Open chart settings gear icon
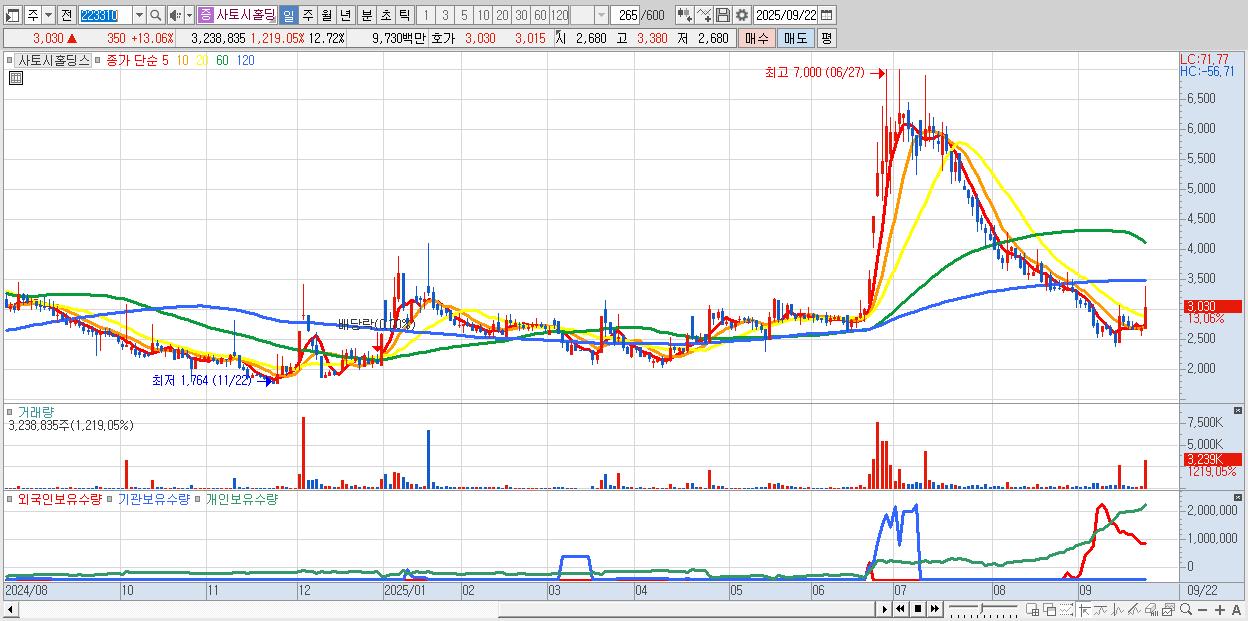 tap(742, 15)
